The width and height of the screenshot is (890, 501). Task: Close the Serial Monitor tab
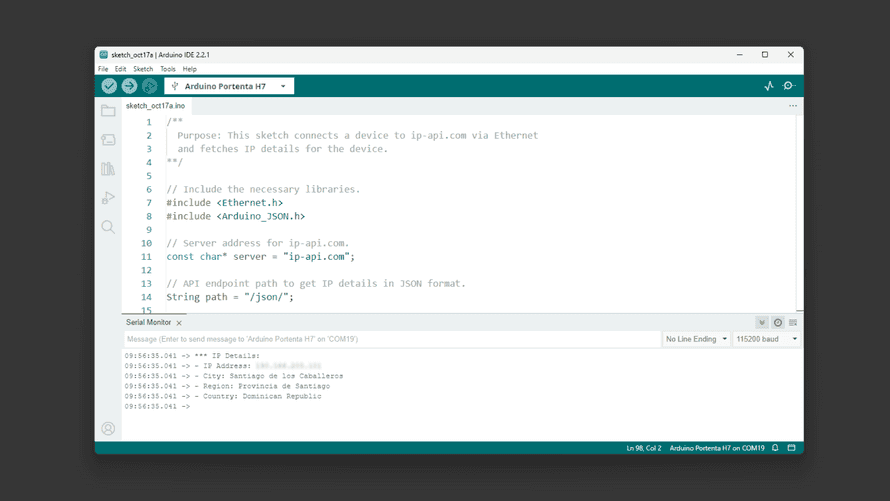[179, 323]
